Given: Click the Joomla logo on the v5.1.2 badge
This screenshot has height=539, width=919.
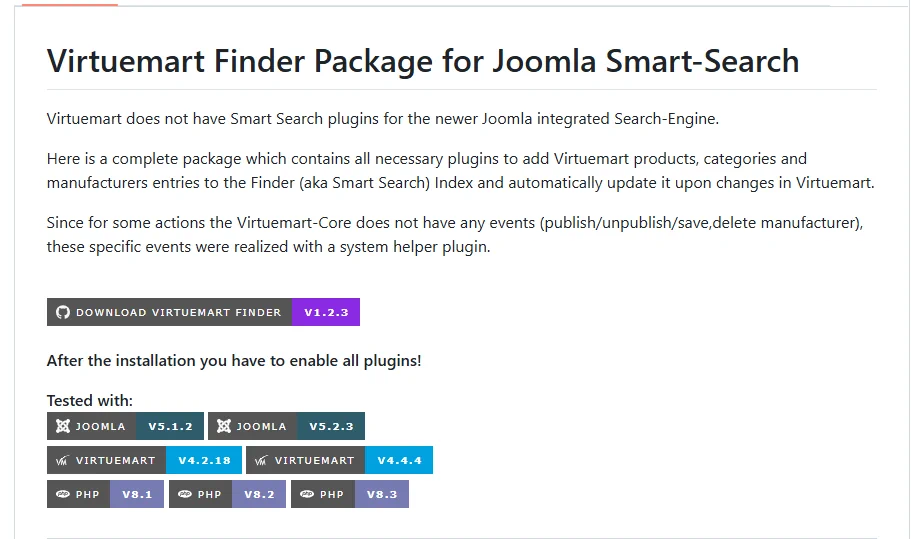Looking at the screenshot, I should pyautogui.click(x=63, y=426).
